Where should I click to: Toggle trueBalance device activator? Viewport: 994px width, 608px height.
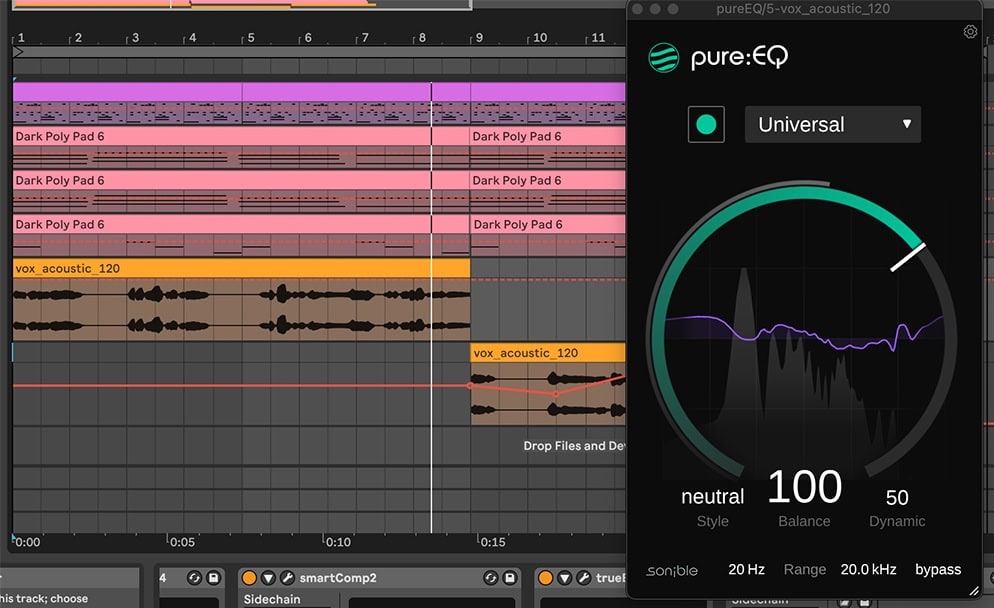(x=545, y=578)
